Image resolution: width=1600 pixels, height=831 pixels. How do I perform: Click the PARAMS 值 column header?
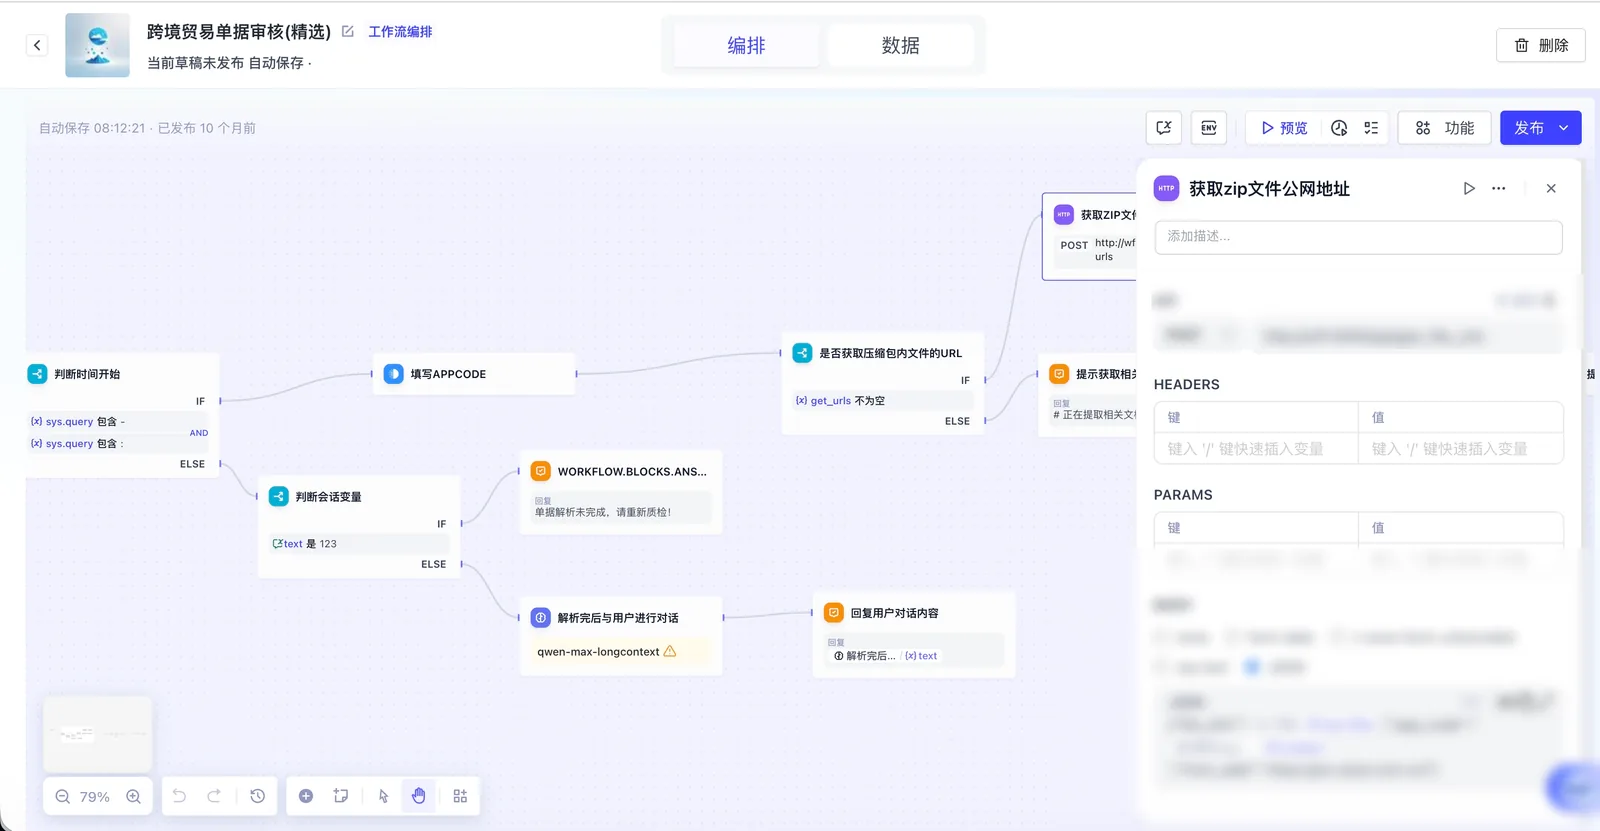point(1460,528)
